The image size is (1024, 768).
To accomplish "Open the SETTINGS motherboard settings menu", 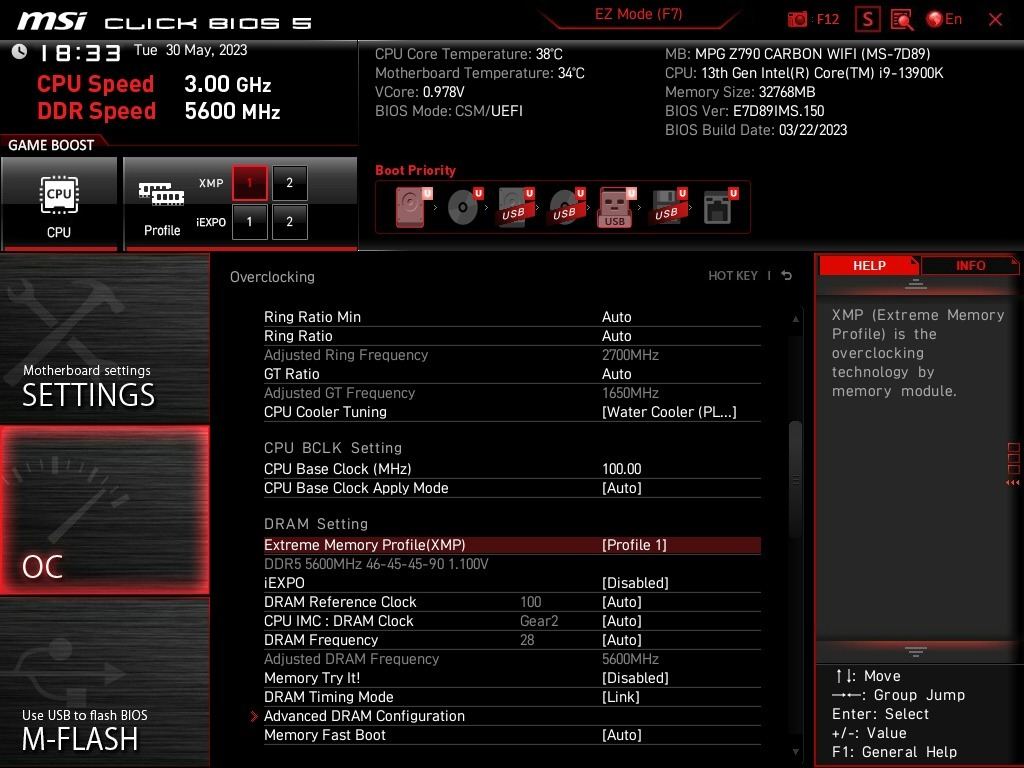I will 104,340.
